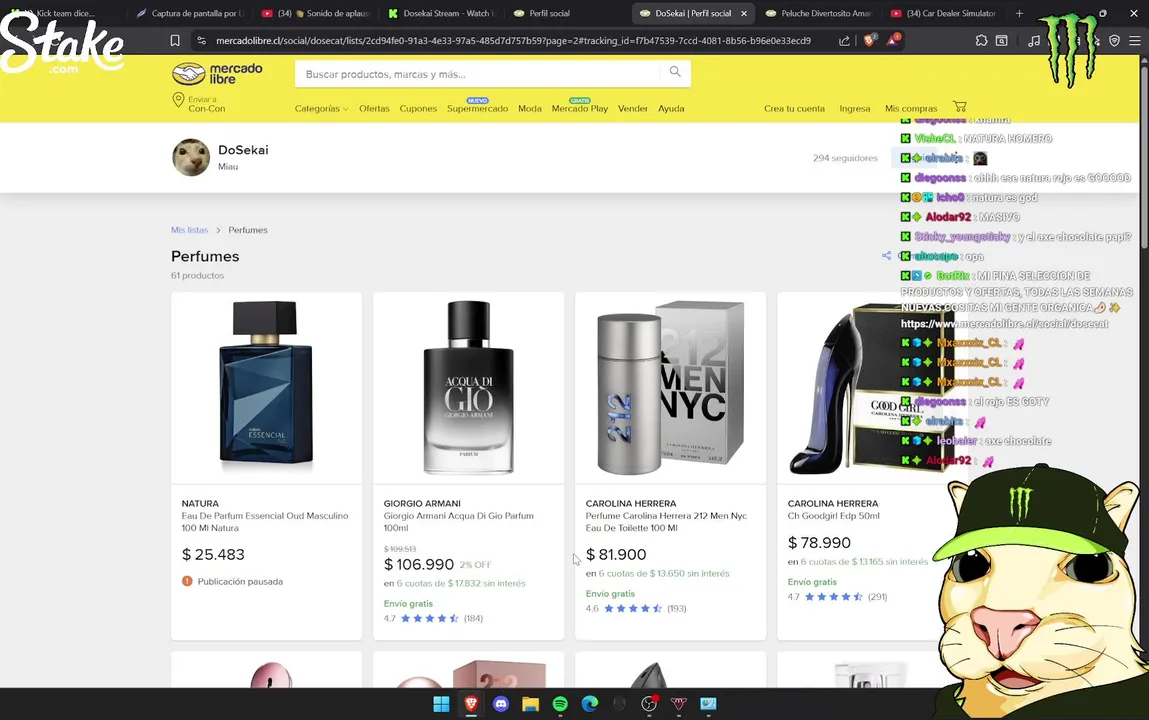The image size is (1149, 720).
Task: Switch to Peluche Divertosito tab
Action: pos(819,13)
